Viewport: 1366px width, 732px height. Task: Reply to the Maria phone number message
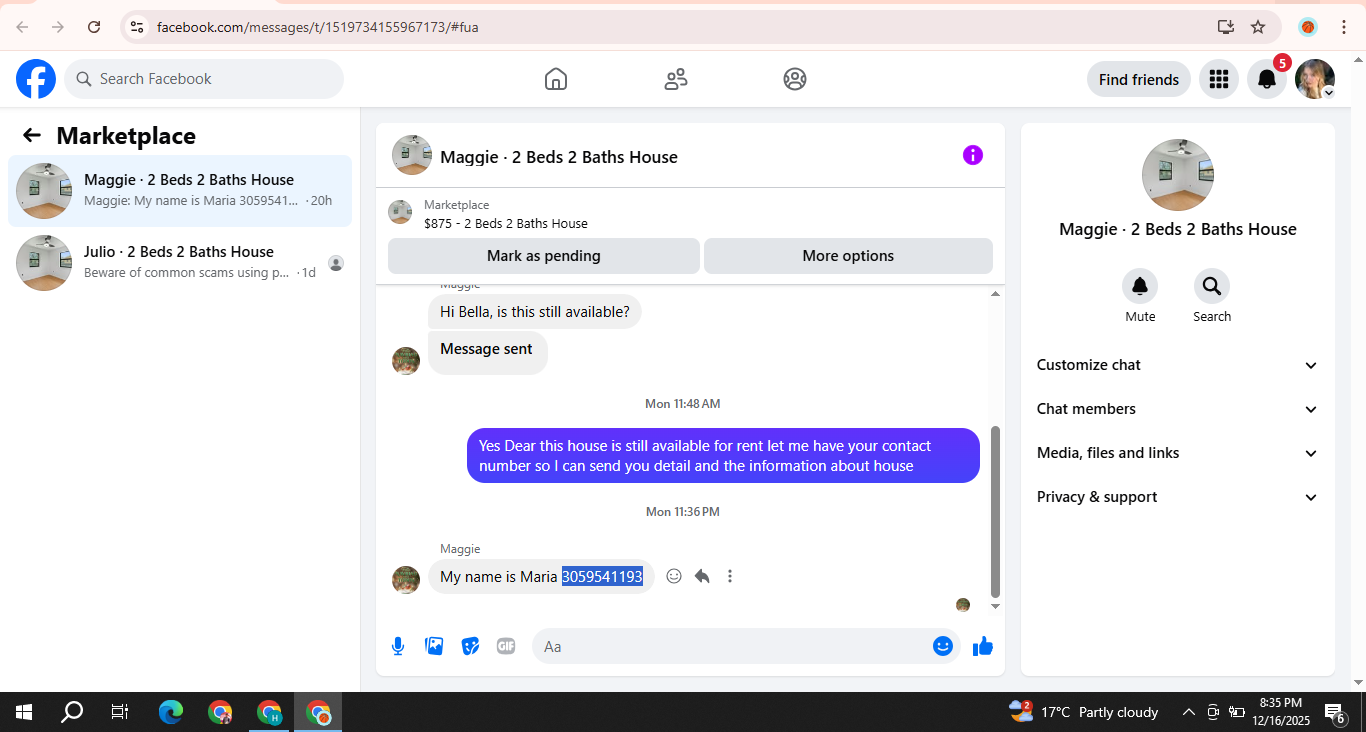pyautogui.click(x=702, y=576)
